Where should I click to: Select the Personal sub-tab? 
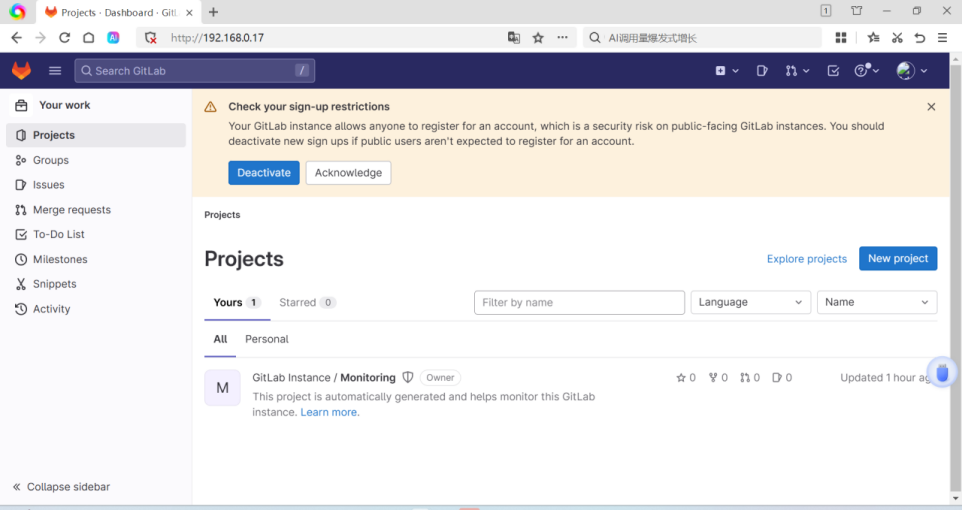click(x=267, y=339)
